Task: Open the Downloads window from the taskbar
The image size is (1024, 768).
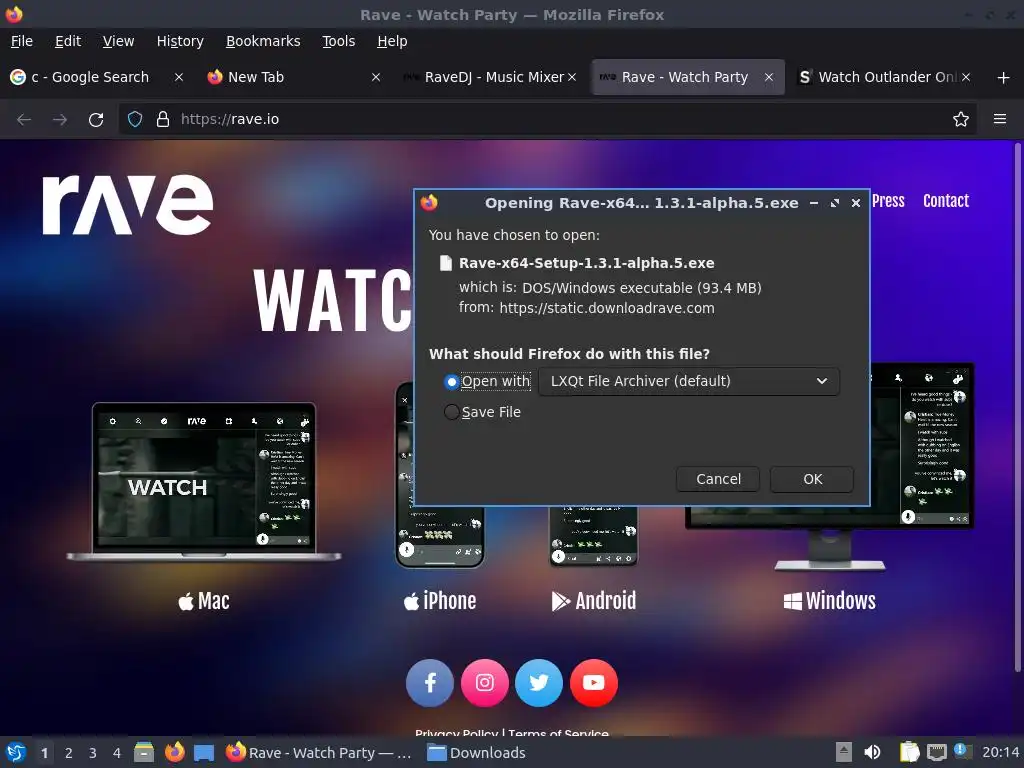Action: [476, 752]
